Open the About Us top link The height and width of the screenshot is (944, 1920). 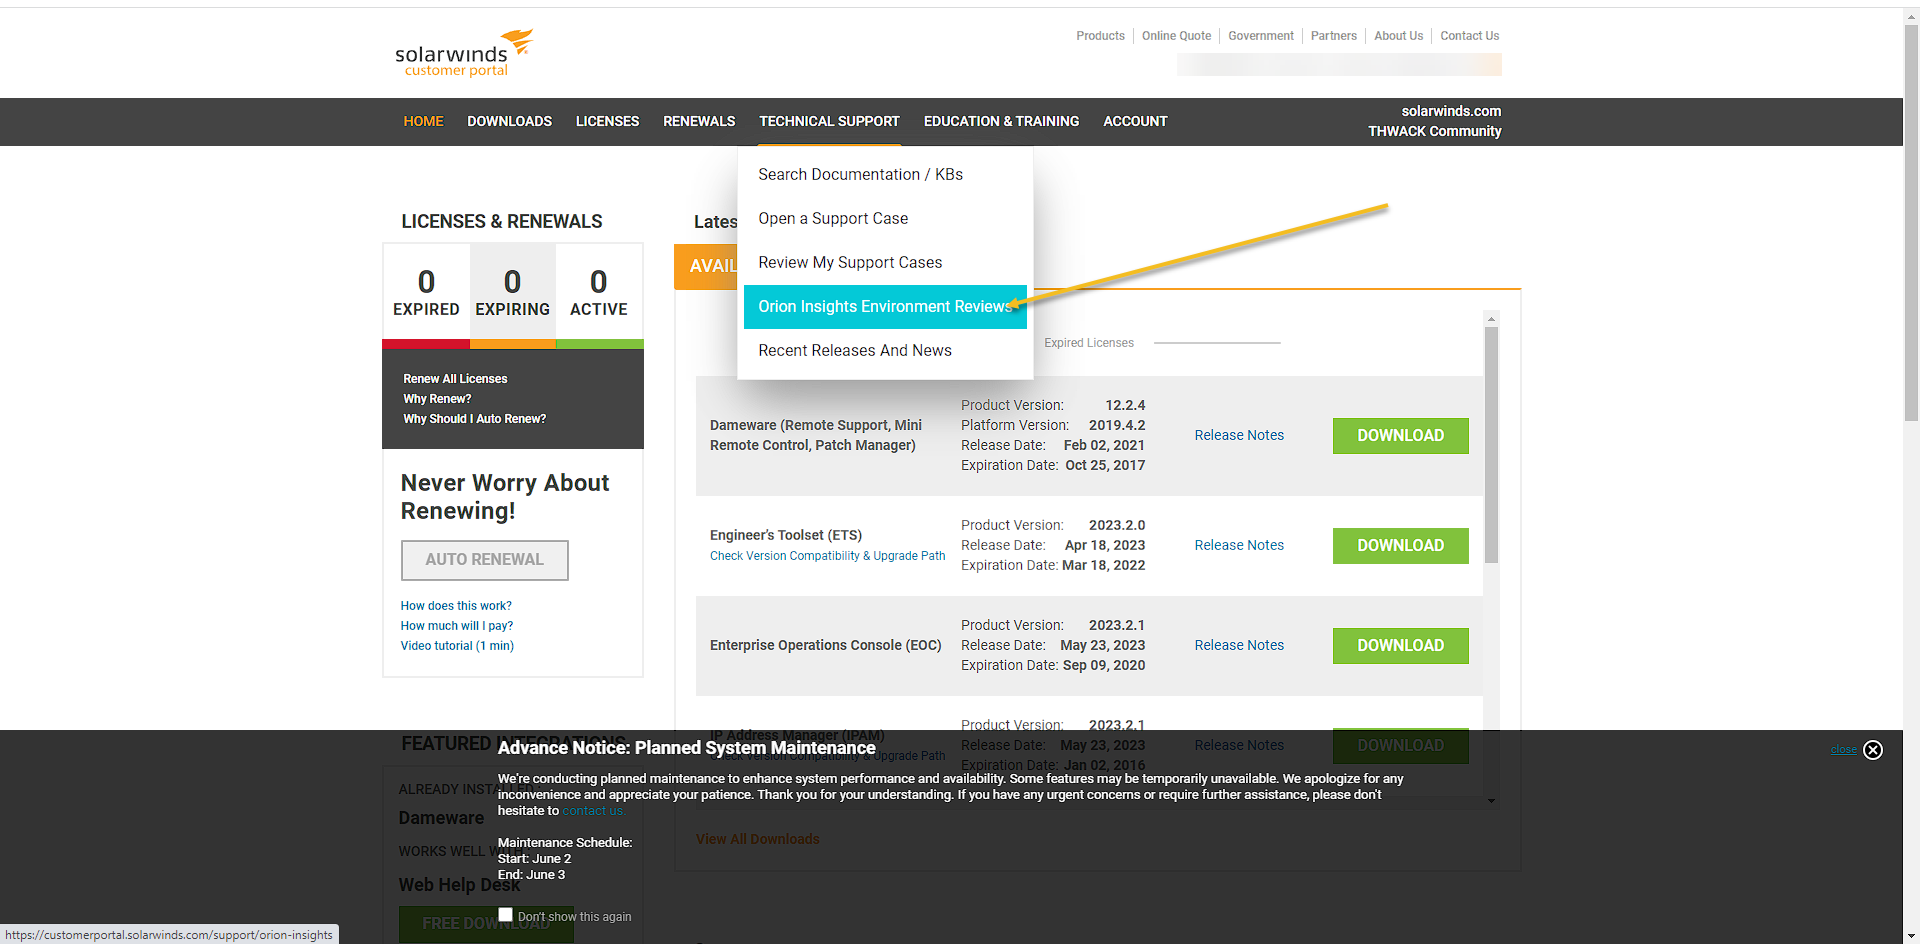(x=1398, y=36)
